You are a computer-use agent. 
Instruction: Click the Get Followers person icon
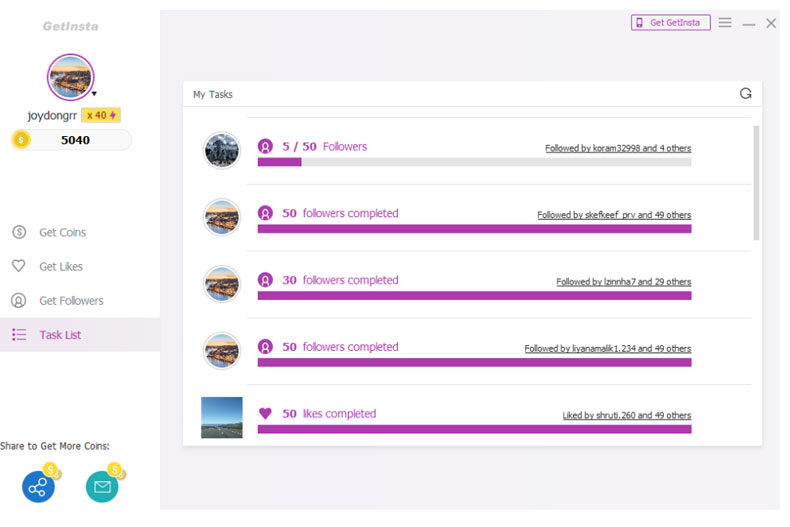click(19, 300)
